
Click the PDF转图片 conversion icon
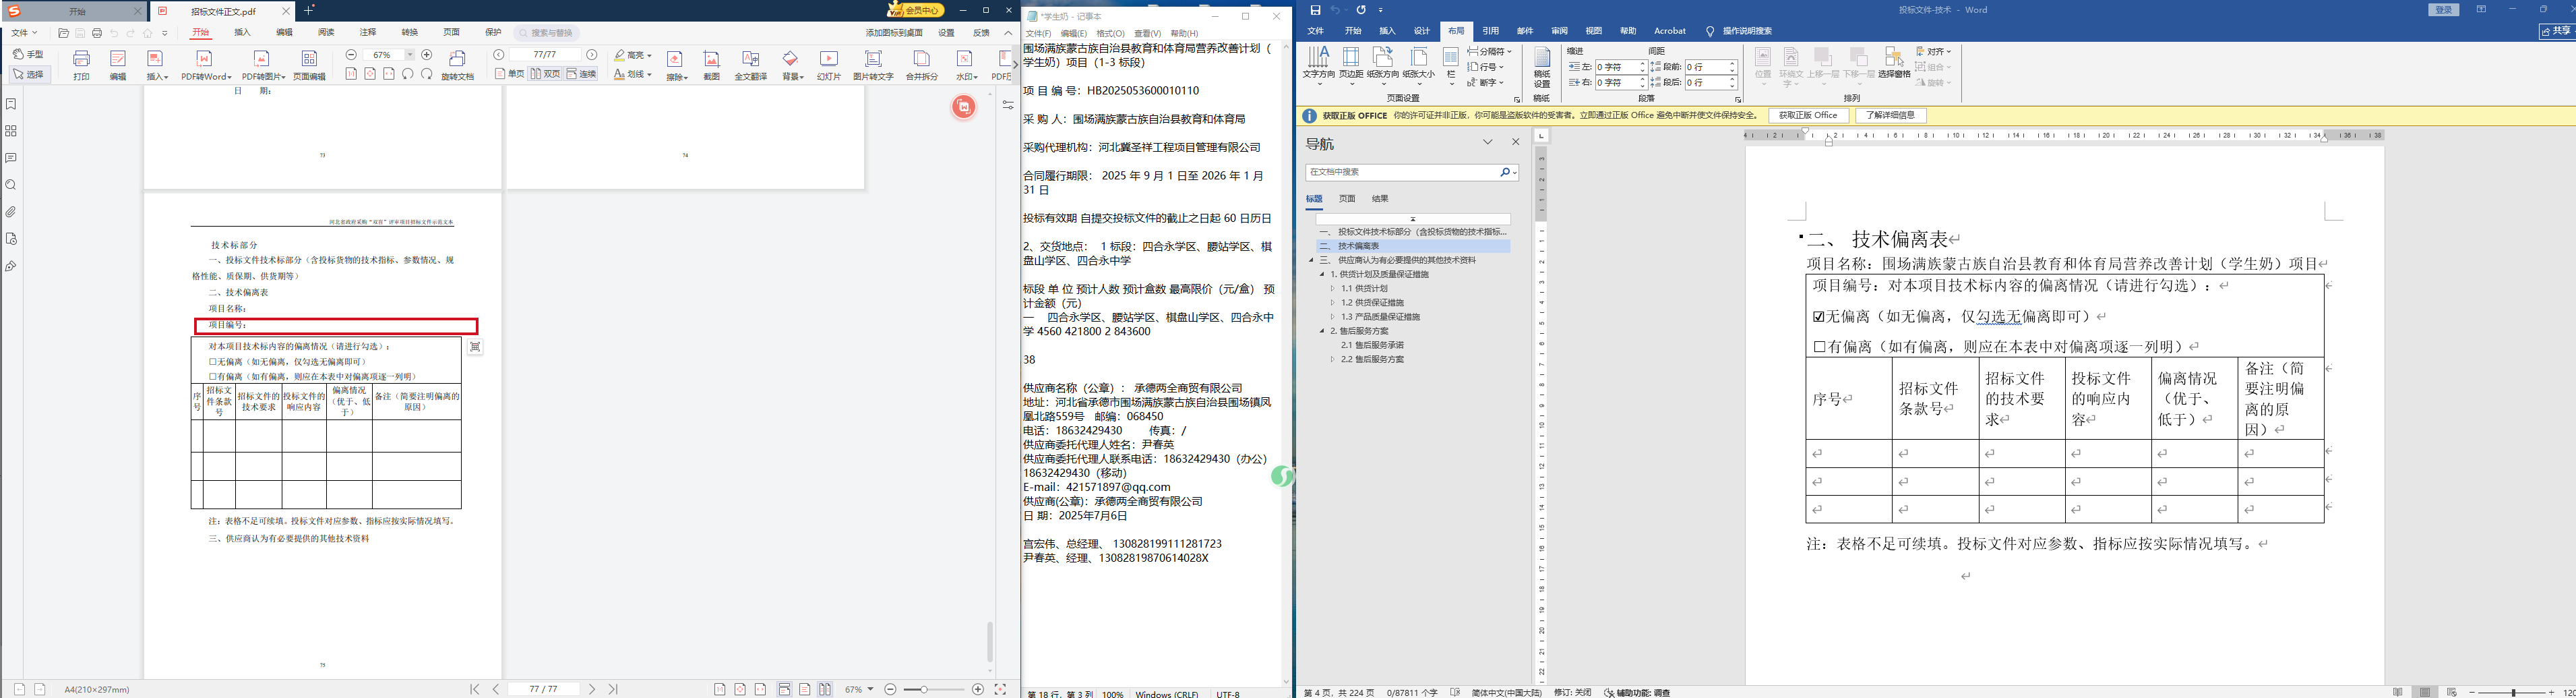tap(262, 59)
